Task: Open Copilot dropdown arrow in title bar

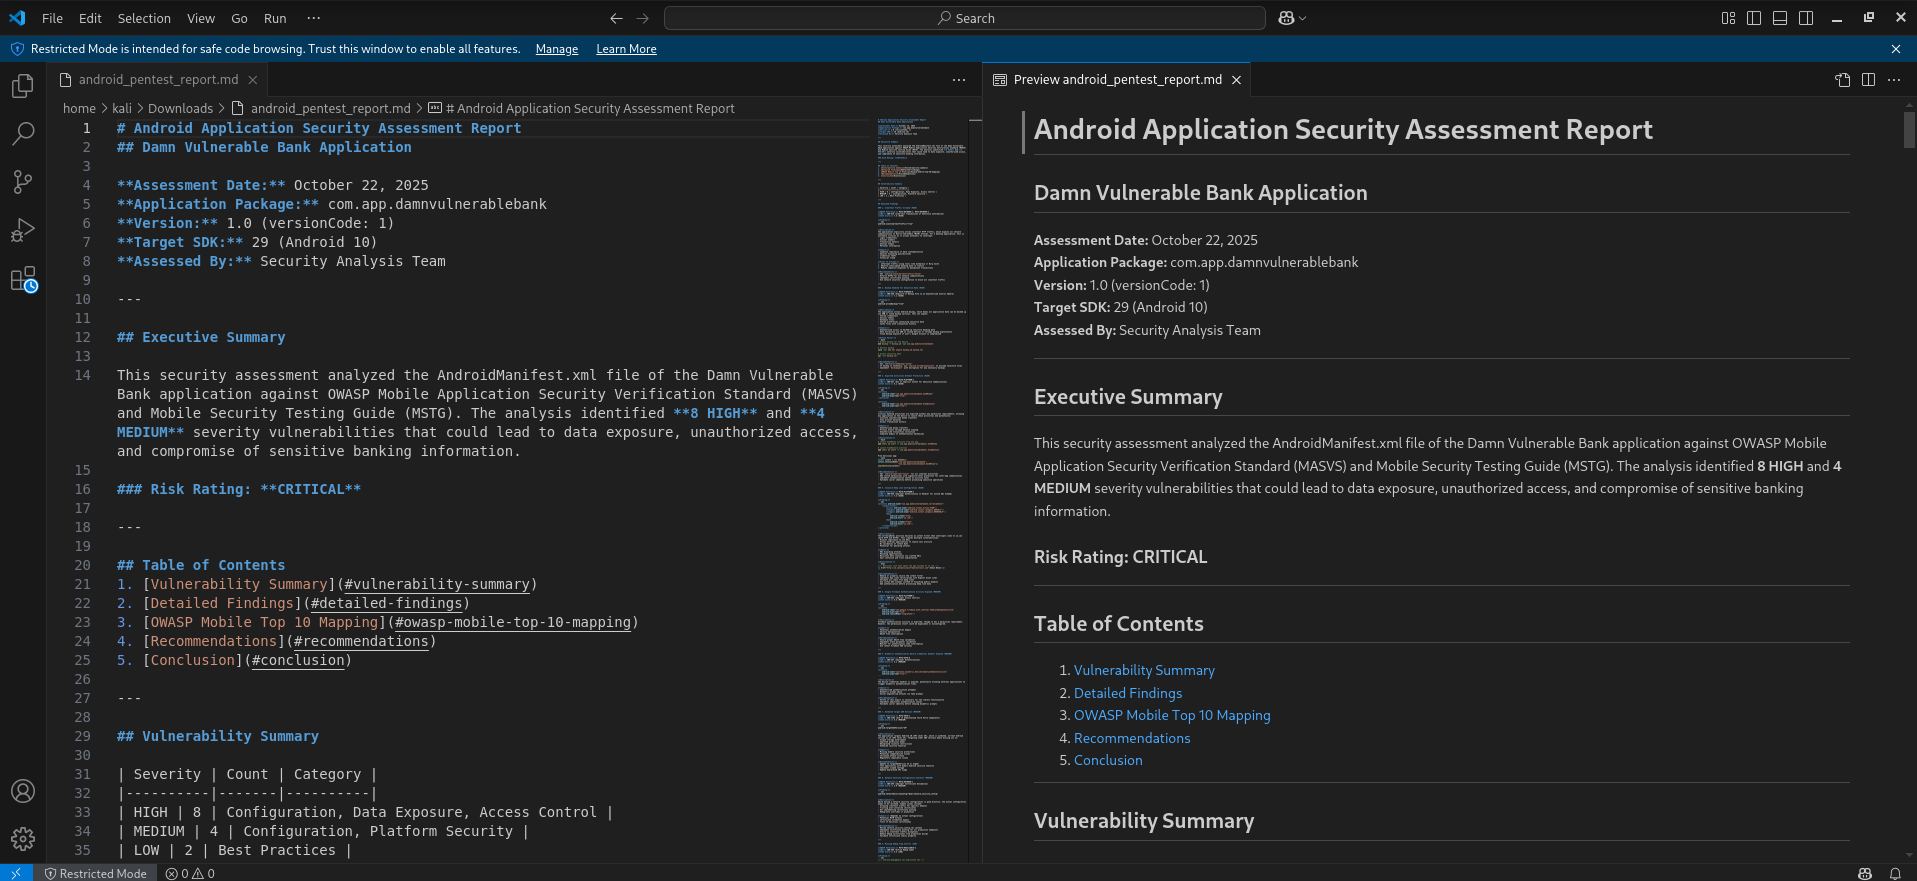Action: (1303, 18)
